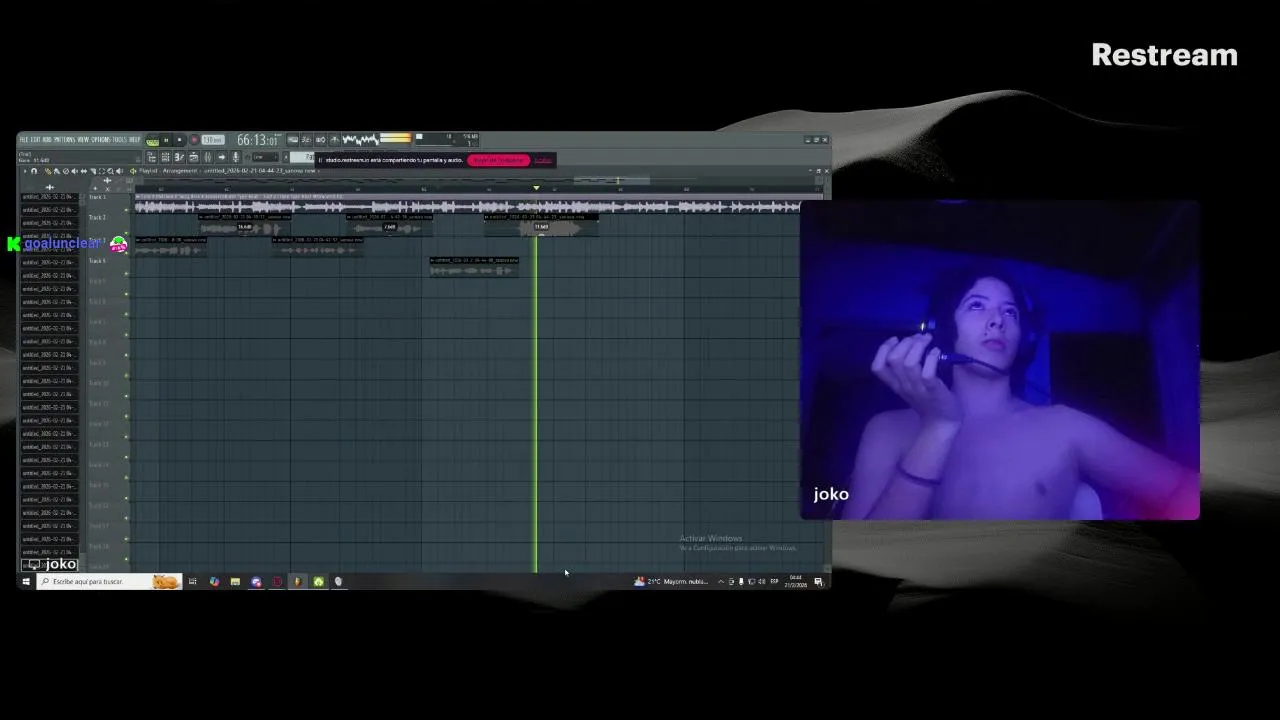This screenshot has height=720, width=1280.
Task: Click the green home icon on the taskbar
Action: coord(318,581)
